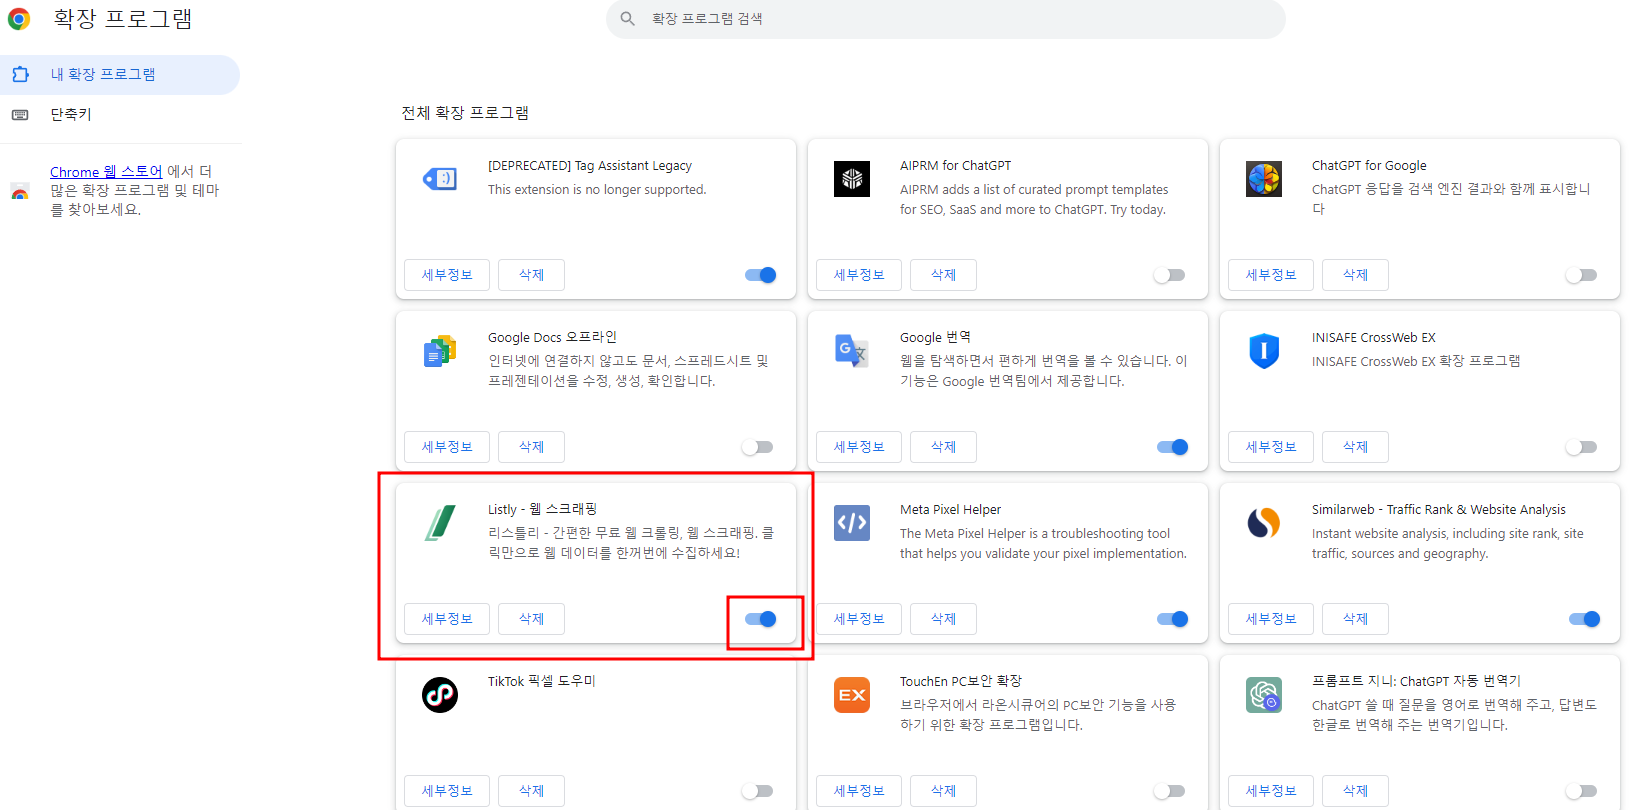Click the 전체 확장 프로그램 heading
Image resolution: width=1649 pixels, height=810 pixels.
[465, 113]
